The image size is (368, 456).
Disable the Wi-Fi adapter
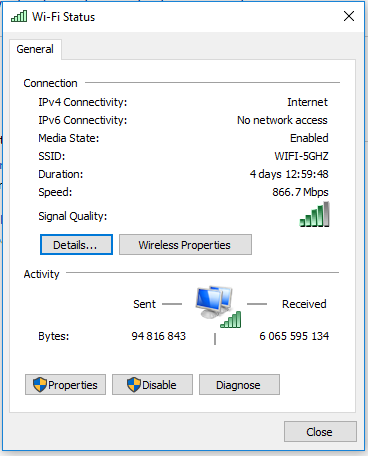click(152, 385)
